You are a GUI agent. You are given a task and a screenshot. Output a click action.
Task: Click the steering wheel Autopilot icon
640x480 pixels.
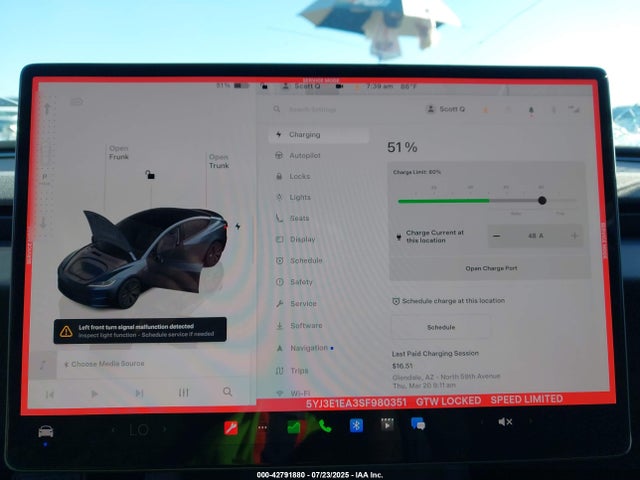[x=279, y=156]
